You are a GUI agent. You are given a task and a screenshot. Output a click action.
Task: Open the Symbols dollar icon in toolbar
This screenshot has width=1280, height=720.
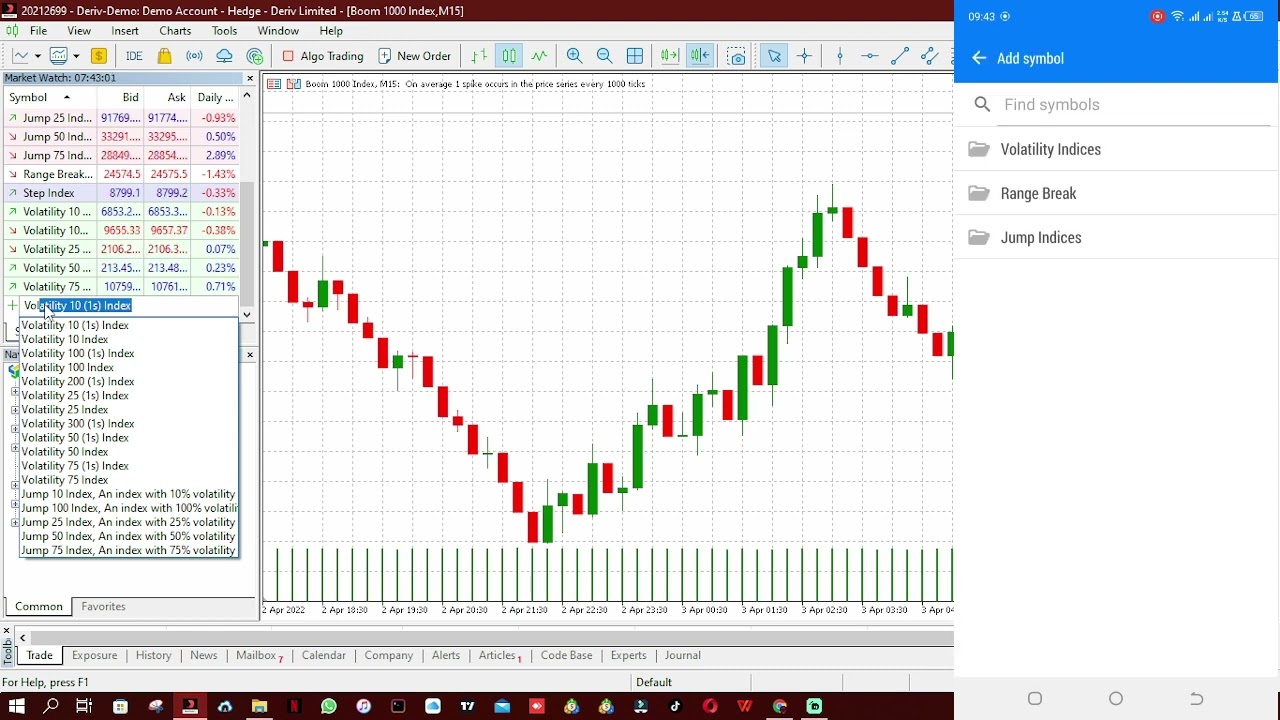point(99,56)
